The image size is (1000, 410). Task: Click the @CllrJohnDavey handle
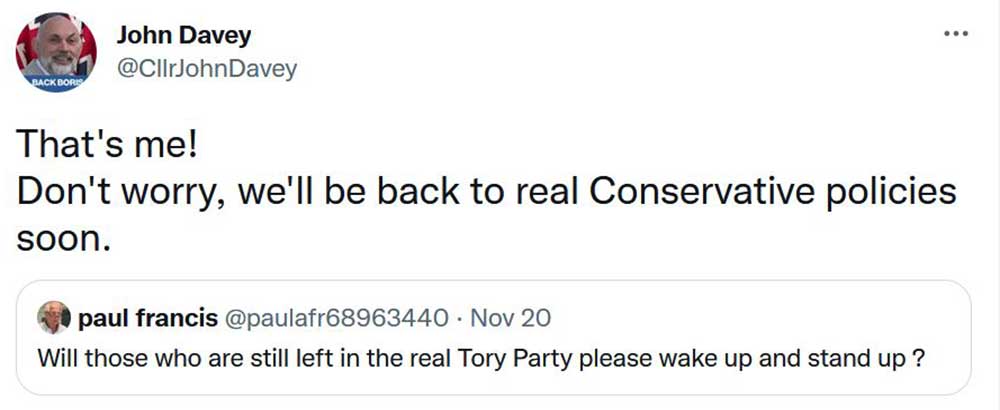[x=207, y=69]
